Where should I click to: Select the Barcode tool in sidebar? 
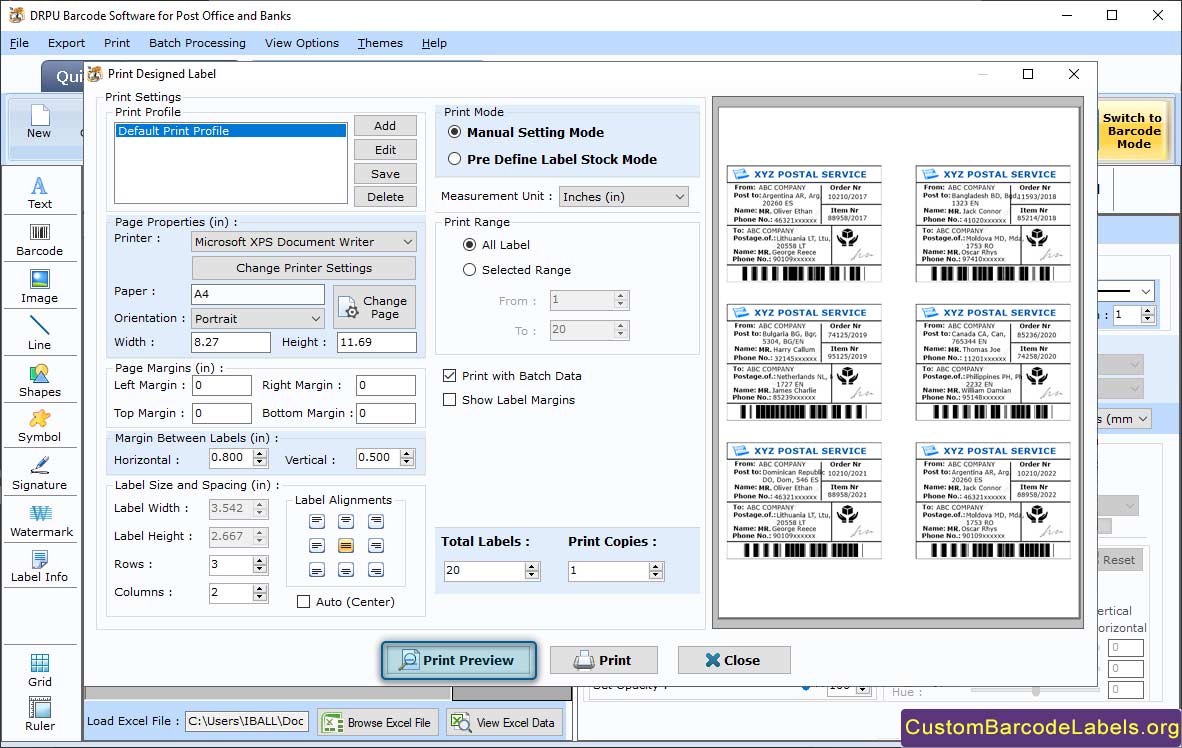coord(39,240)
